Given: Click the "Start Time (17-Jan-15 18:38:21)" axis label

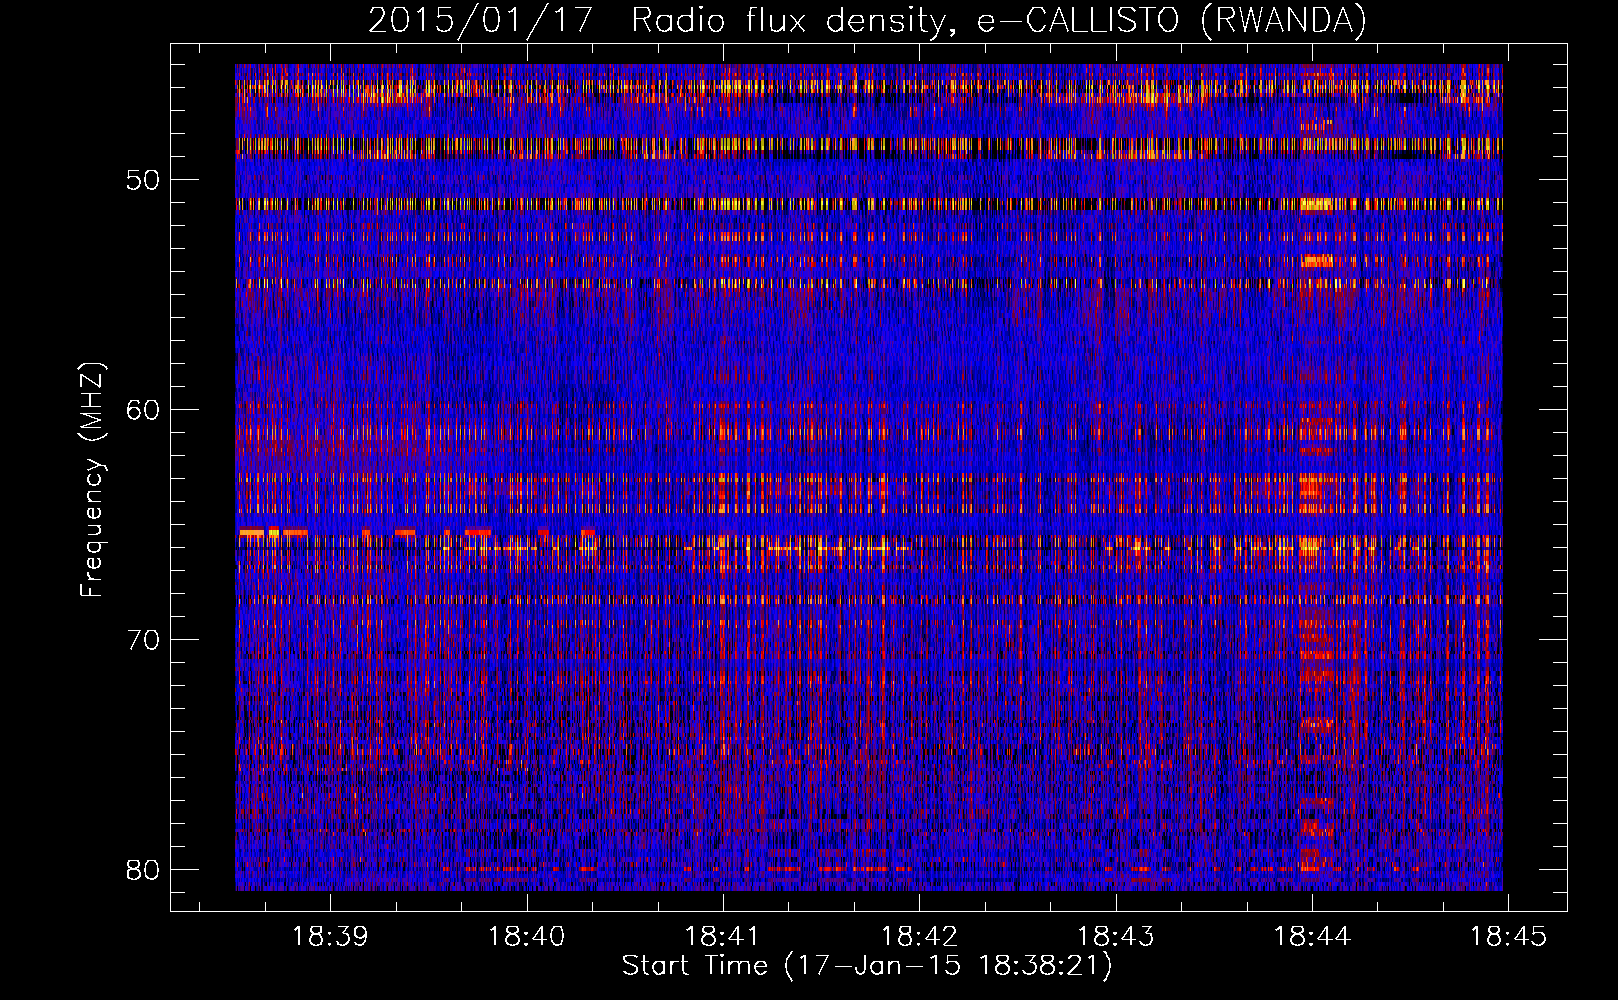Looking at the screenshot, I should click(867, 966).
